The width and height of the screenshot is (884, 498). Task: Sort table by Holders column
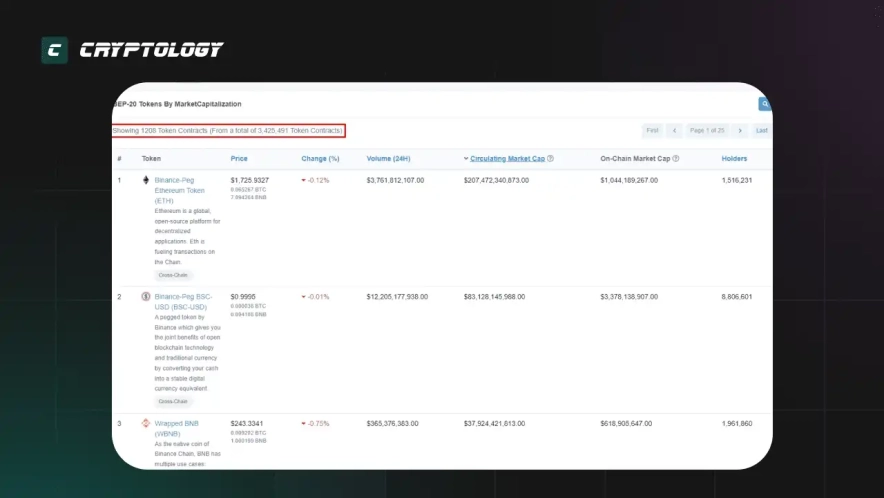point(734,158)
